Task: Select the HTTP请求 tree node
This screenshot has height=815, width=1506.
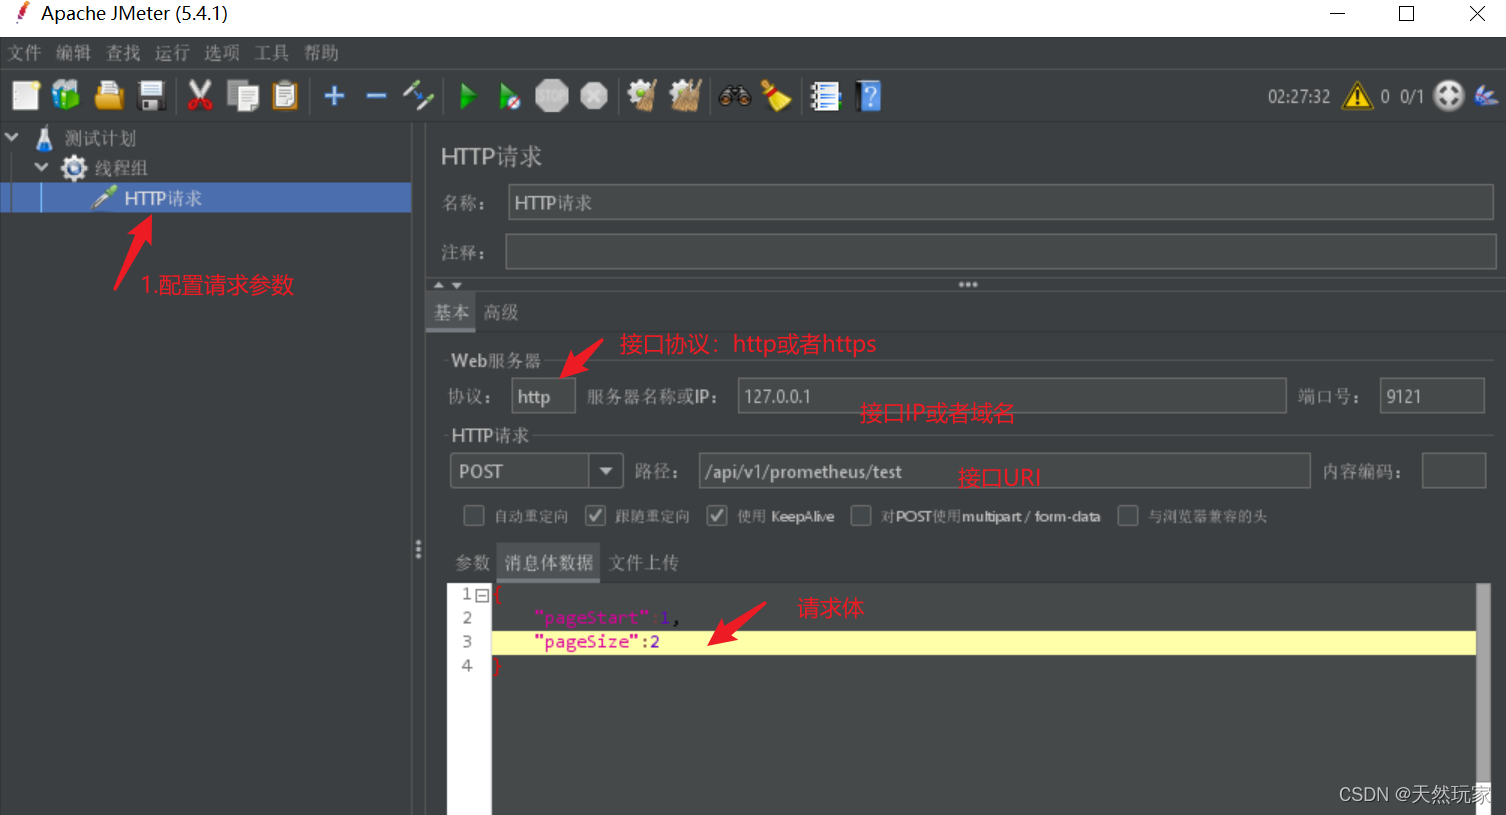Action: pyautogui.click(x=163, y=198)
